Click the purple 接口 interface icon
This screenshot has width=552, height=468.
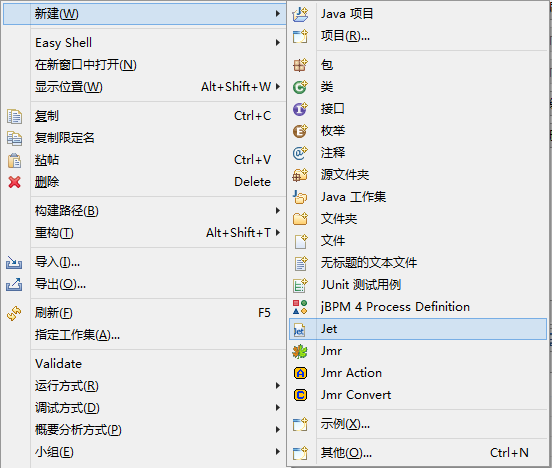300,109
